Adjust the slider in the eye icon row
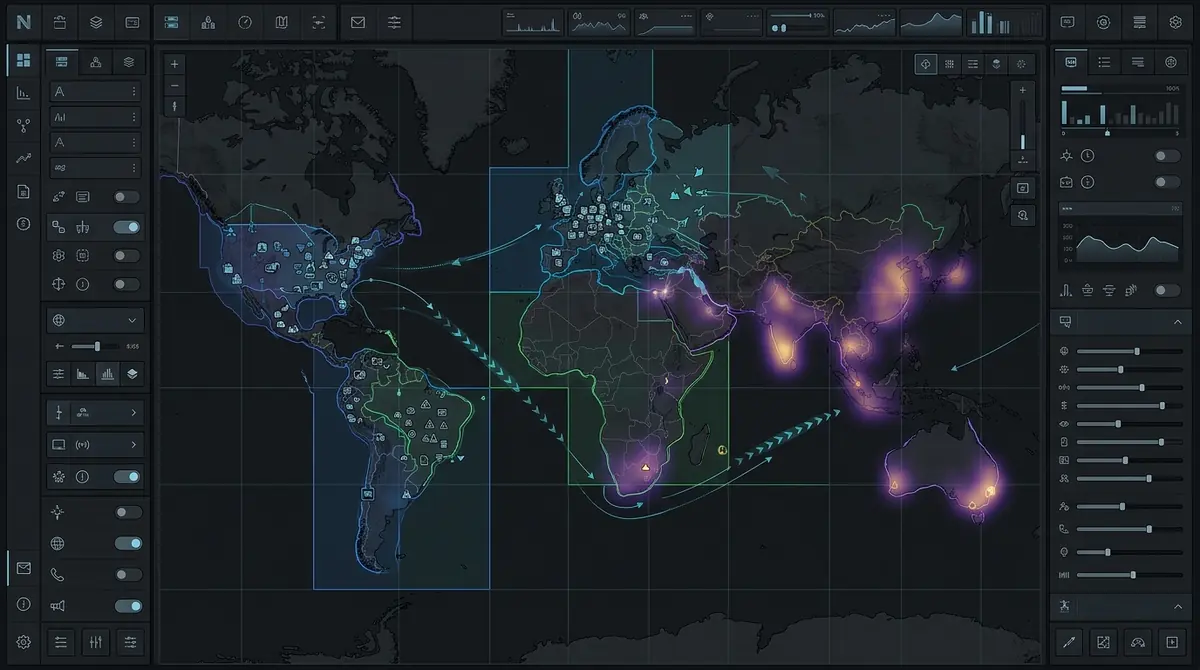This screenshot has height=670, width=1200. click(1128, 424)
